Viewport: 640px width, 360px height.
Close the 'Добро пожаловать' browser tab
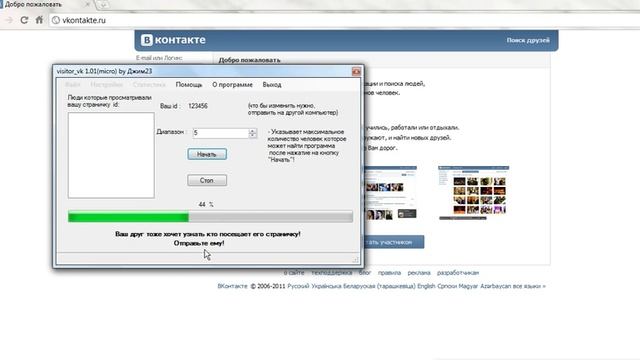coord(87,4)
